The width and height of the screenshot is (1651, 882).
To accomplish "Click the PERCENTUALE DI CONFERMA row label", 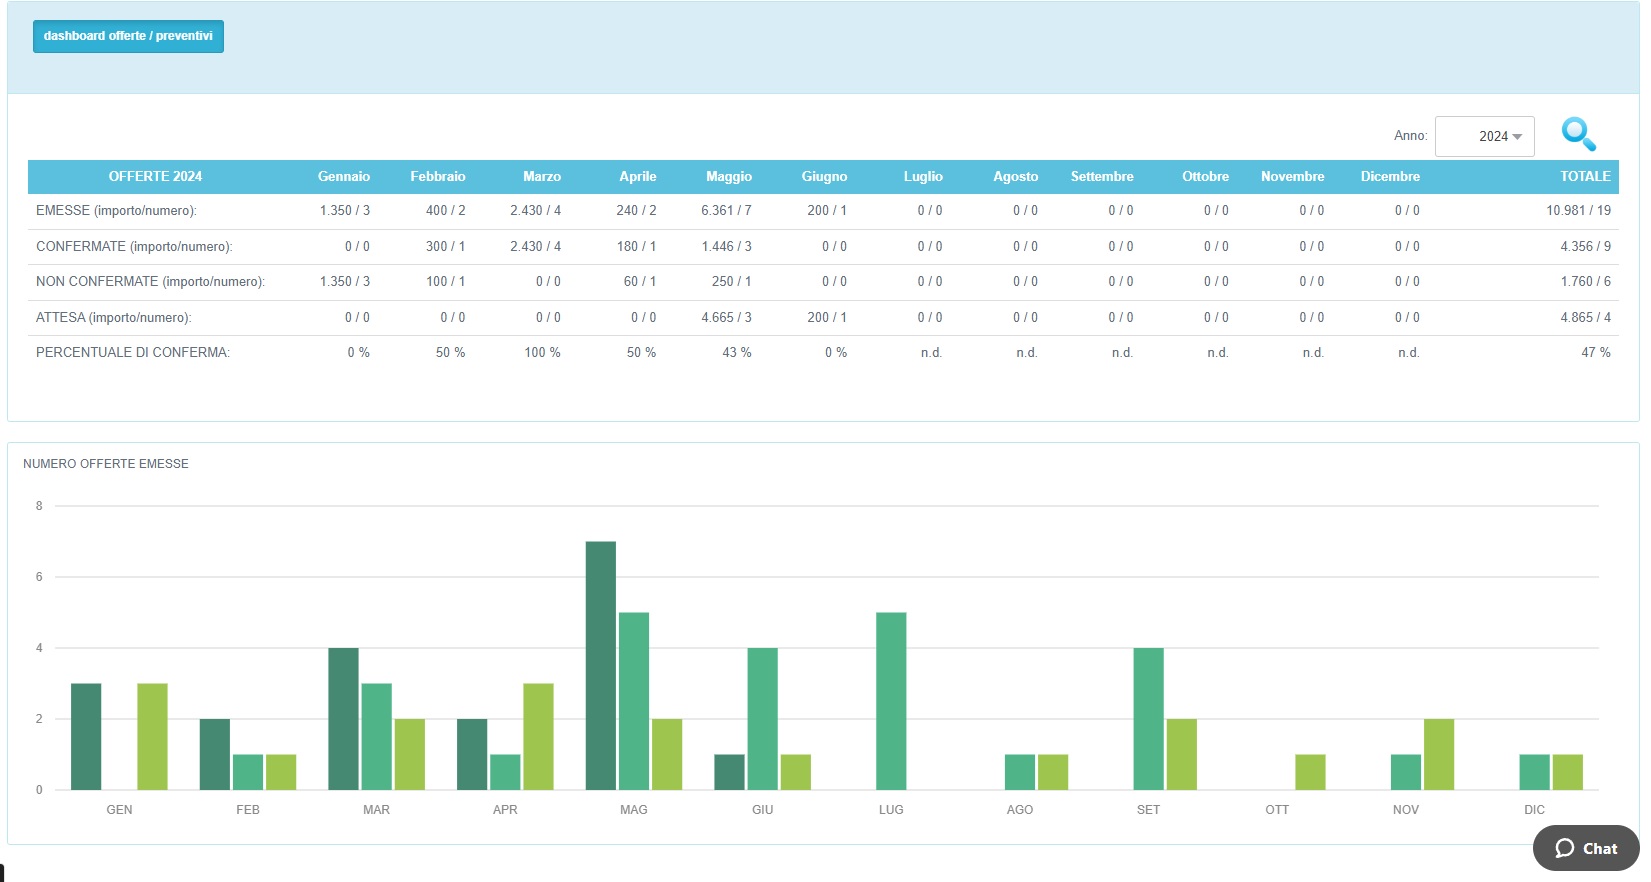I will pyautogui.click(x=133, y=353).
